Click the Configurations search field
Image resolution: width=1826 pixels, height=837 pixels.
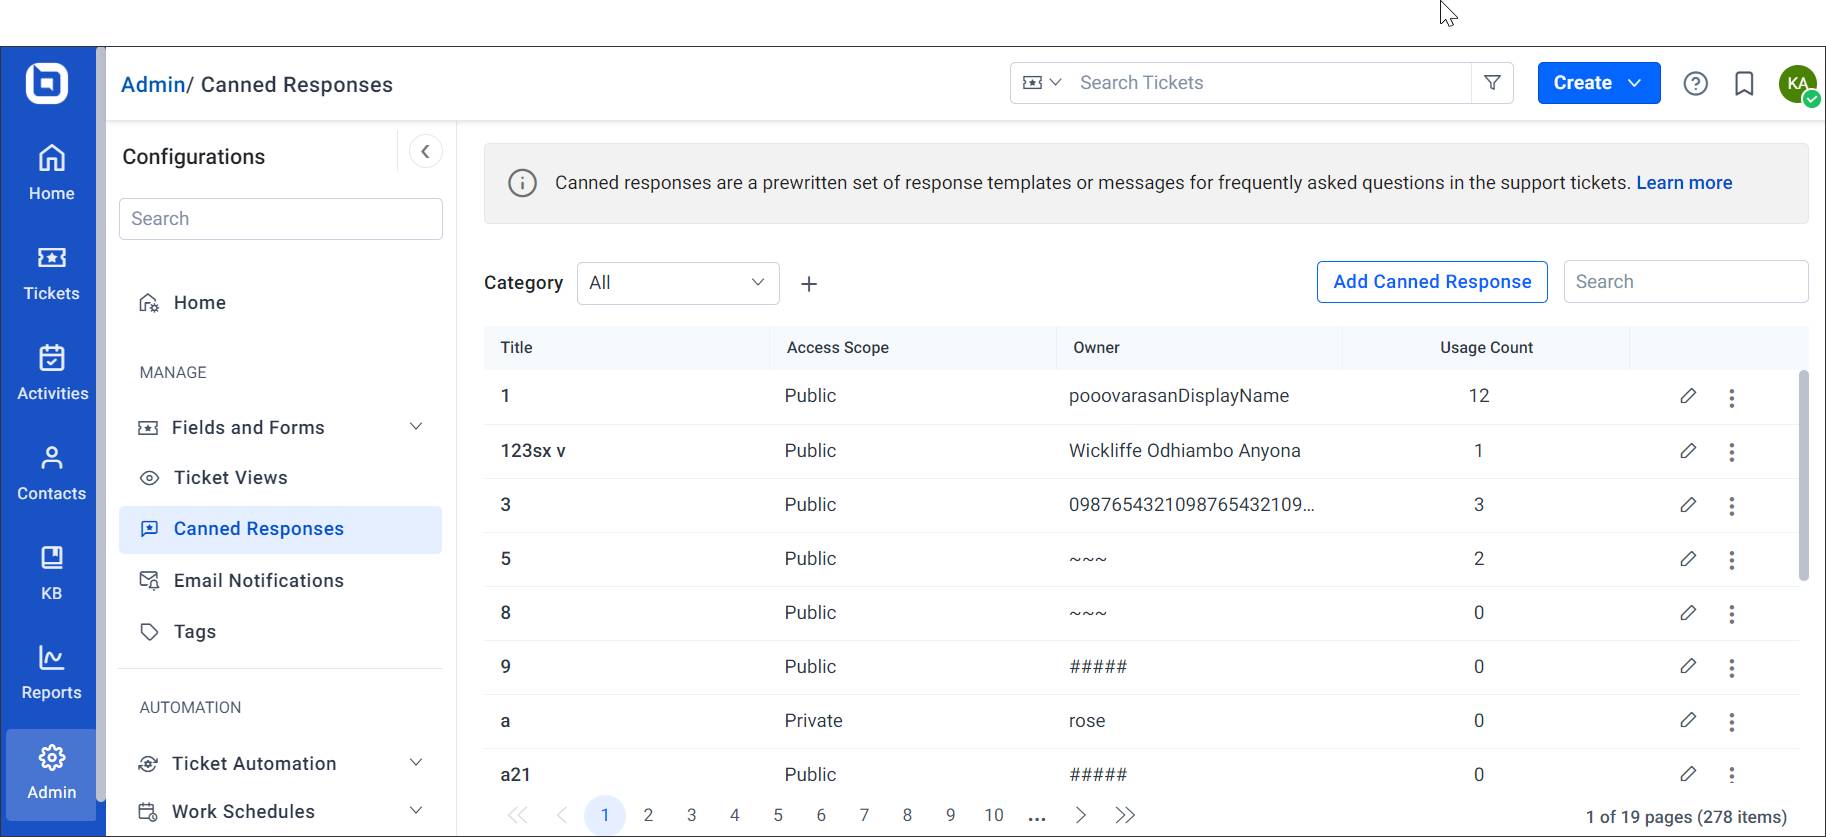pos(281,219)
